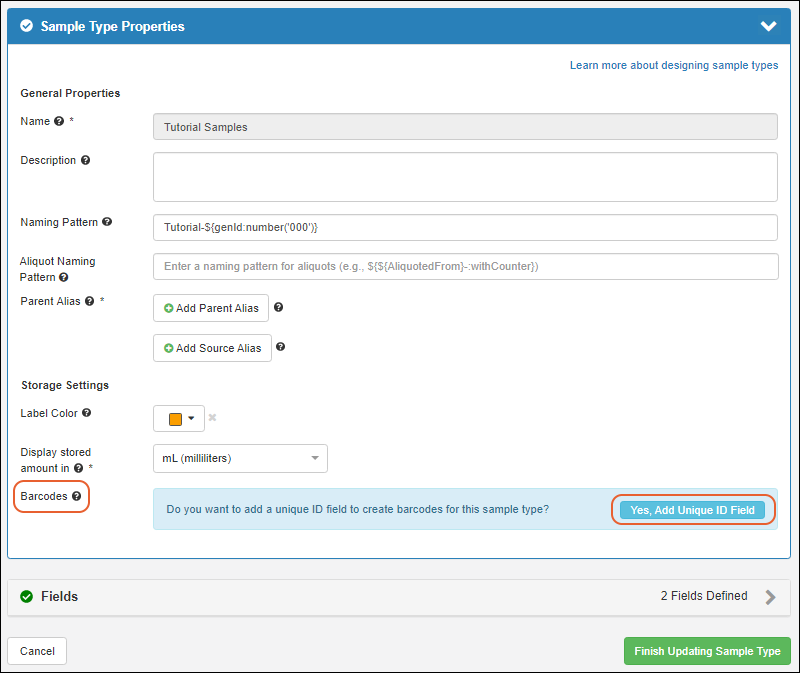Click help icon beside Description label

tap(85, 160)
